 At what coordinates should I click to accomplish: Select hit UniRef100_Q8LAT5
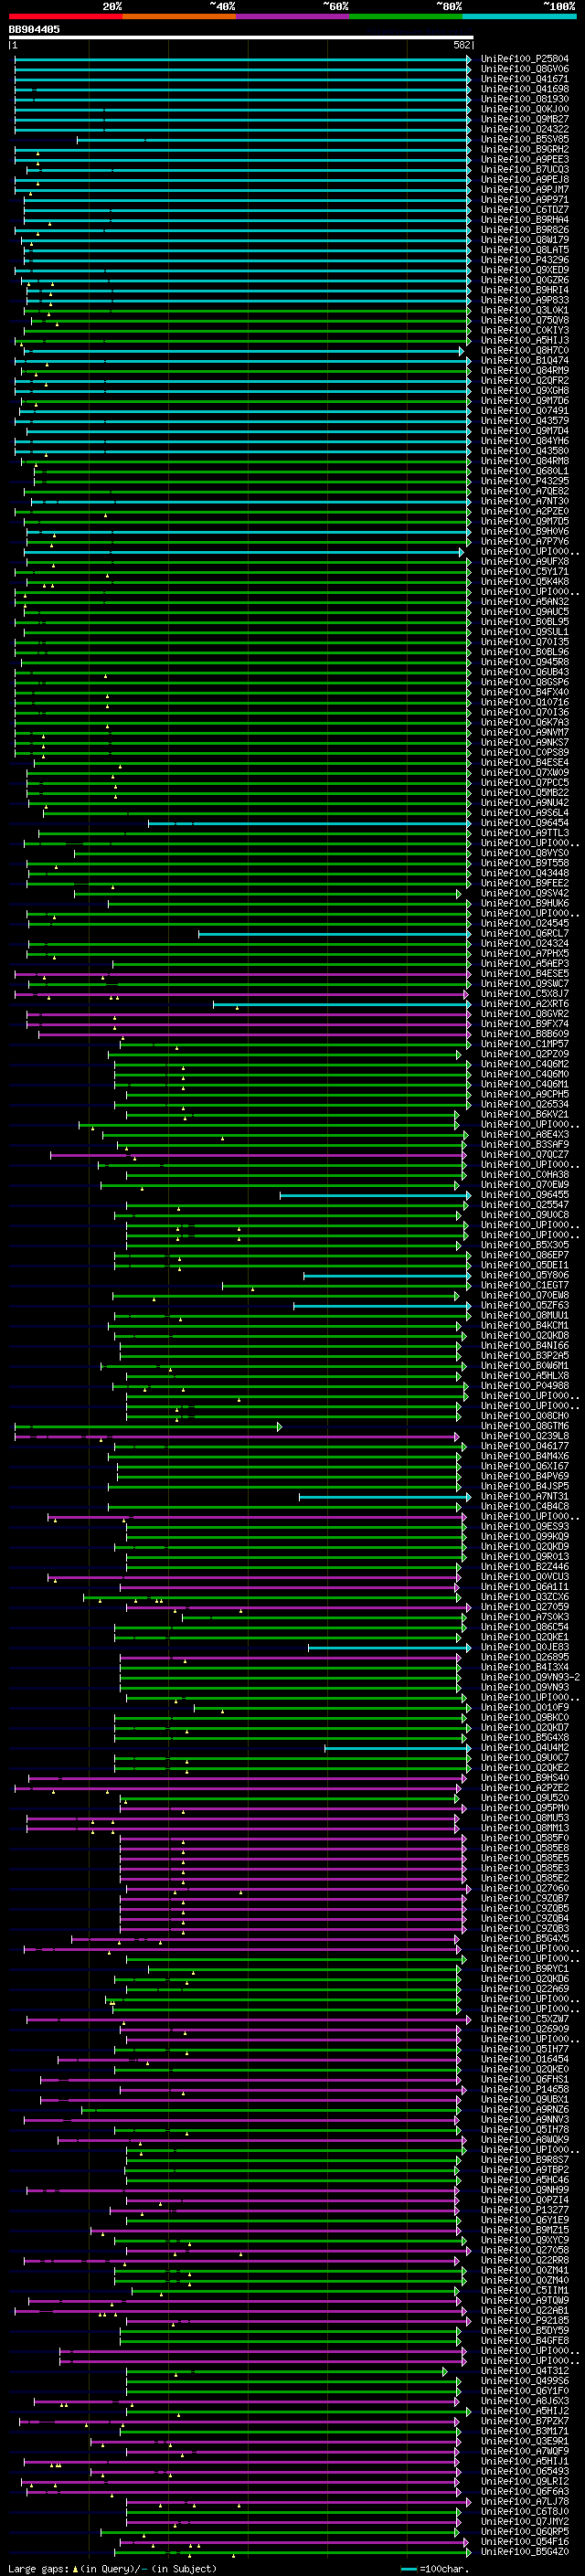click(x=524, y=250)
